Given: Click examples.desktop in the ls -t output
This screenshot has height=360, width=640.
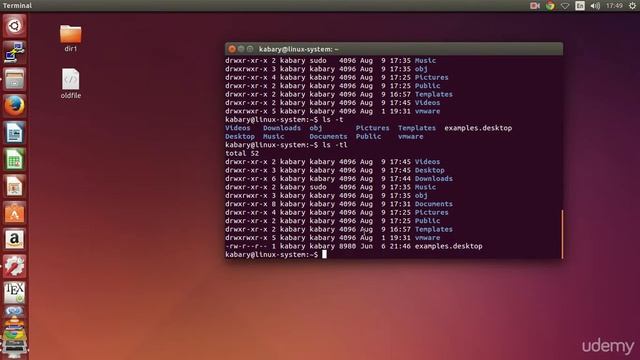Looking at the screenshot, I should point(478,128).
